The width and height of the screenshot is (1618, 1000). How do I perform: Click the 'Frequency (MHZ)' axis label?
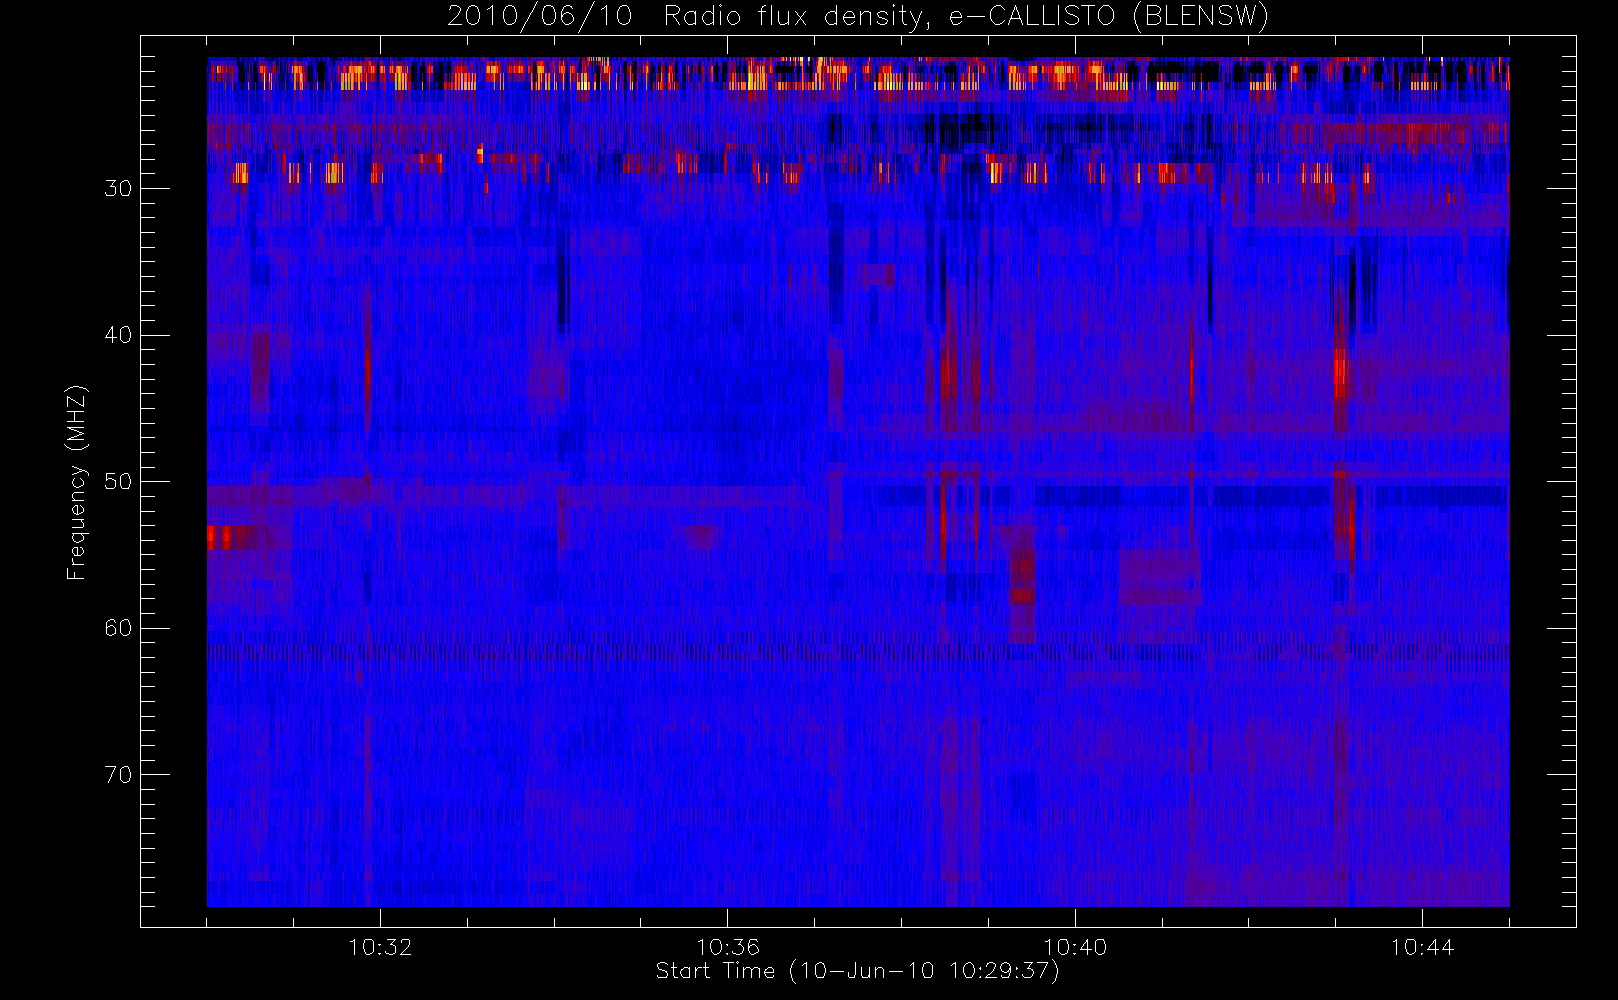[x=76, y=482]
